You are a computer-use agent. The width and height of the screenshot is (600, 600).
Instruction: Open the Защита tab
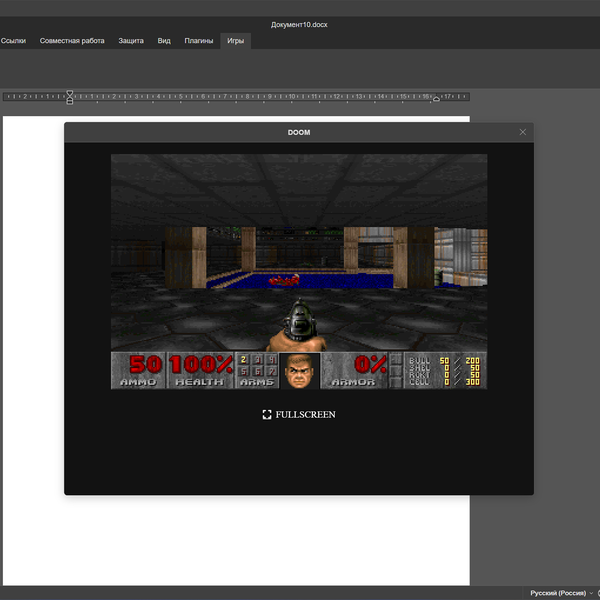(x=131, y=41)
